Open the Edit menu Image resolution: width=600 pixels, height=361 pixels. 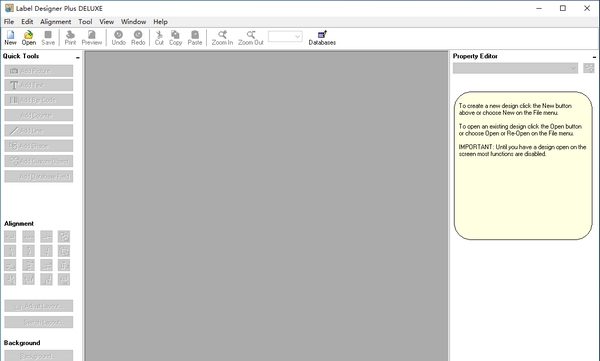coord(27,22)
